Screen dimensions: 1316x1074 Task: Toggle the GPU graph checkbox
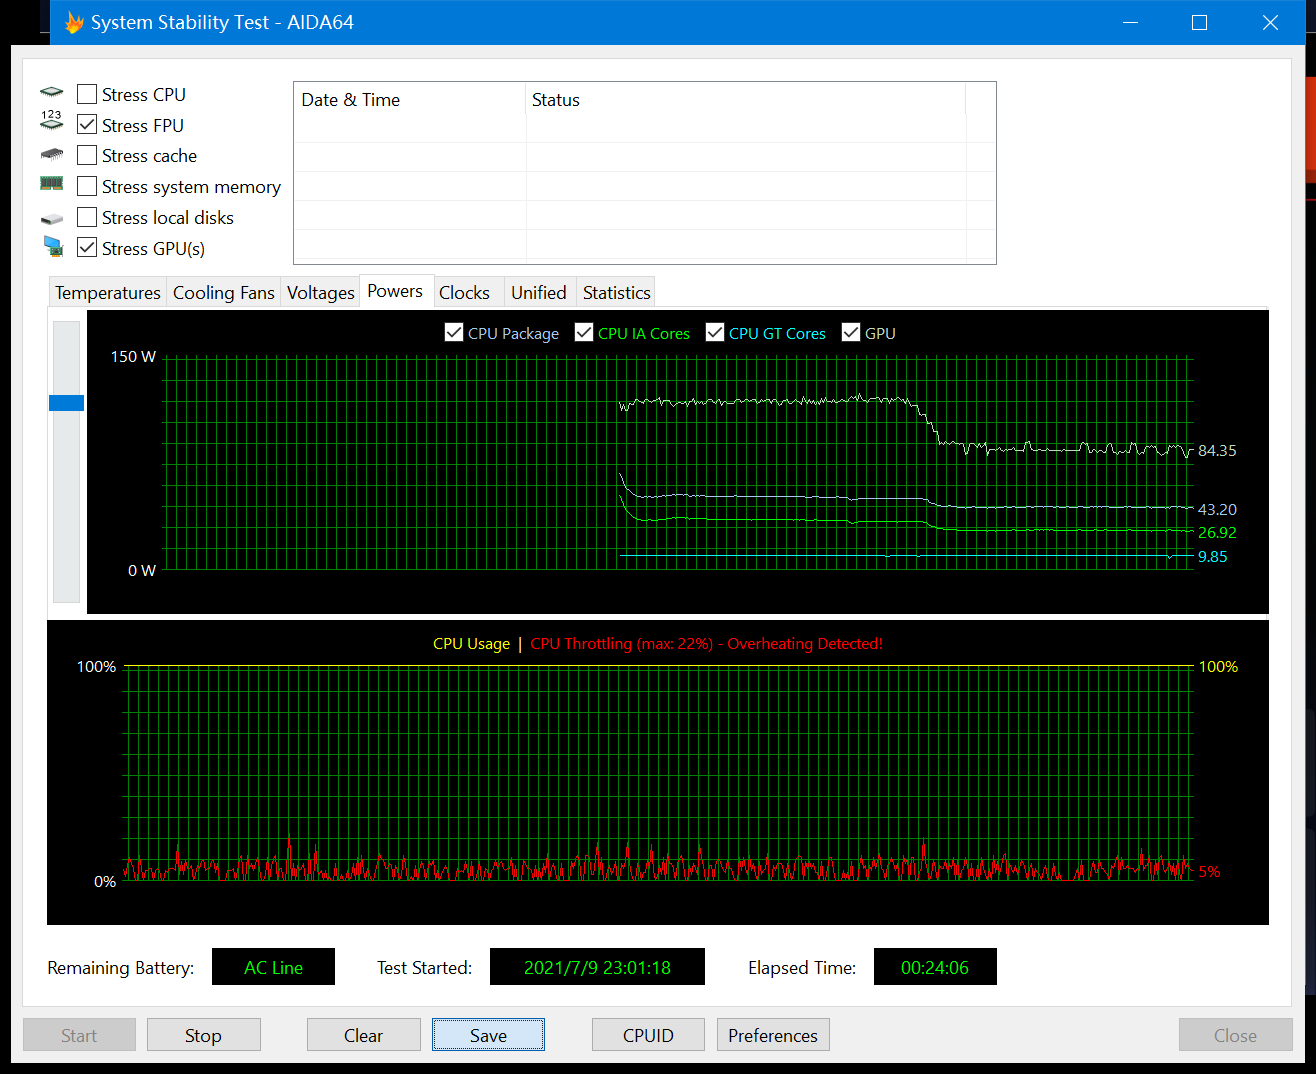(851, 333)
